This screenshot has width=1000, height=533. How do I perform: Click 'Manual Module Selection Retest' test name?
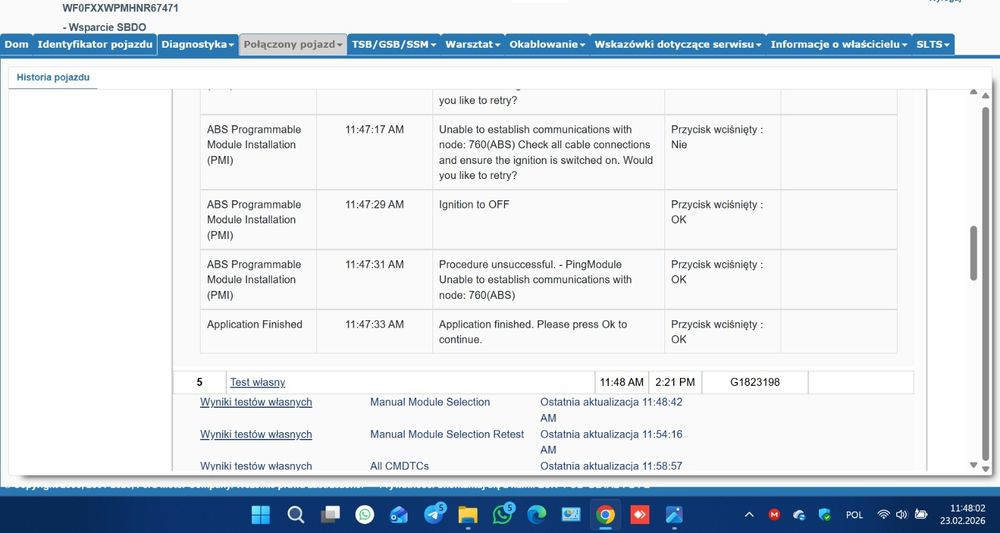[447, 434]
